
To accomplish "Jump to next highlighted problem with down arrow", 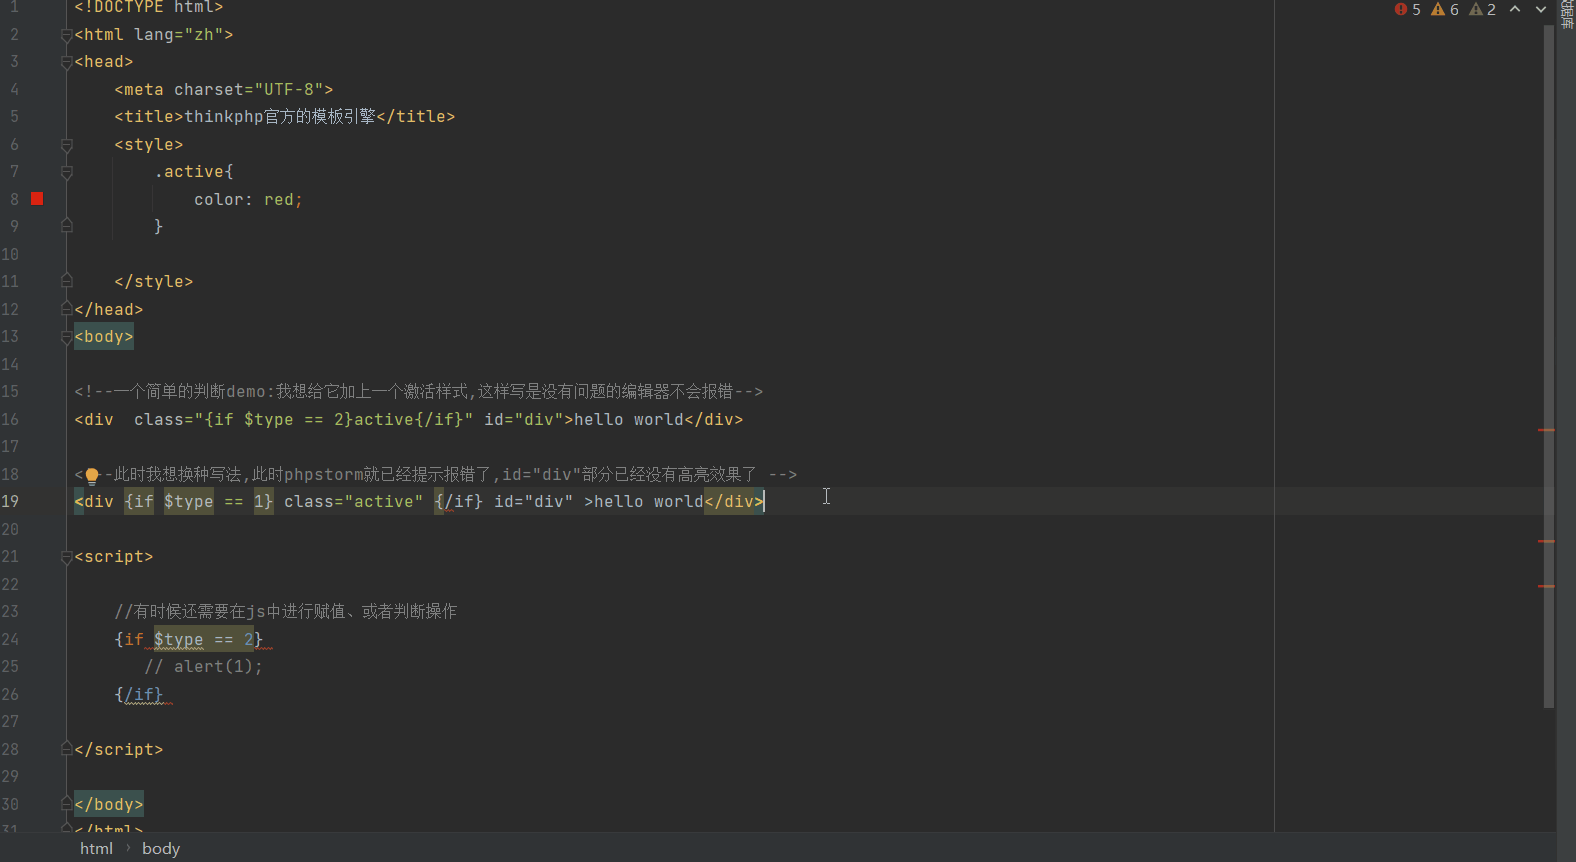I will (1541, 9).
